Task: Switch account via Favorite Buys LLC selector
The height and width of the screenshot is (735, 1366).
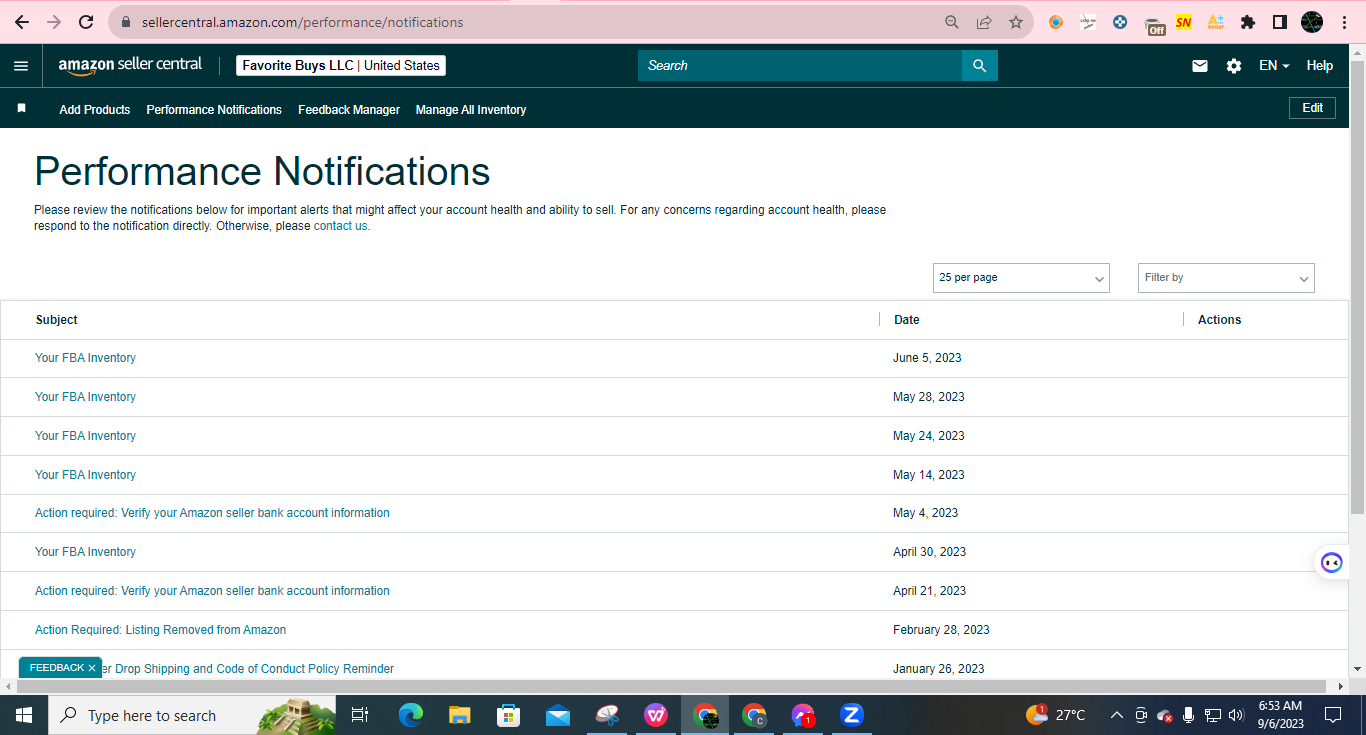Action: point(341,66)
